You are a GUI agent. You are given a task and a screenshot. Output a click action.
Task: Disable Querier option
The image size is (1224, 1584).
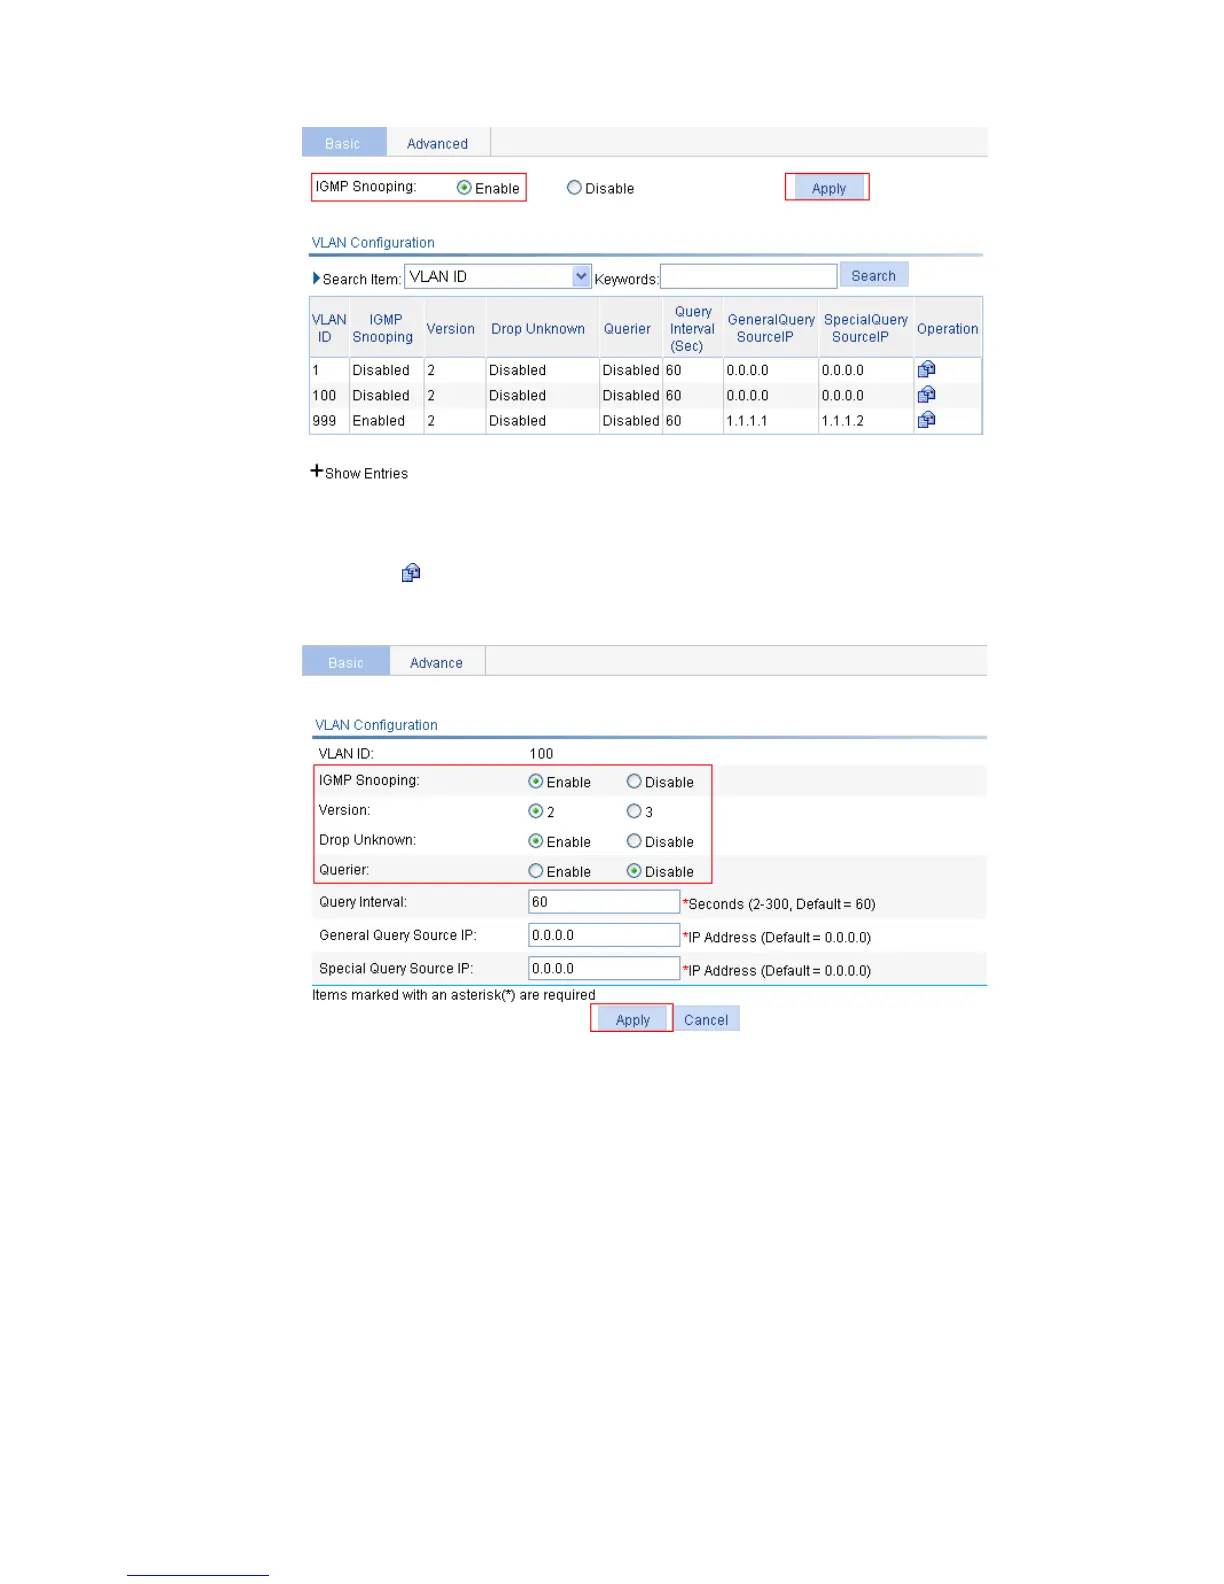click(x=634, y=871)
